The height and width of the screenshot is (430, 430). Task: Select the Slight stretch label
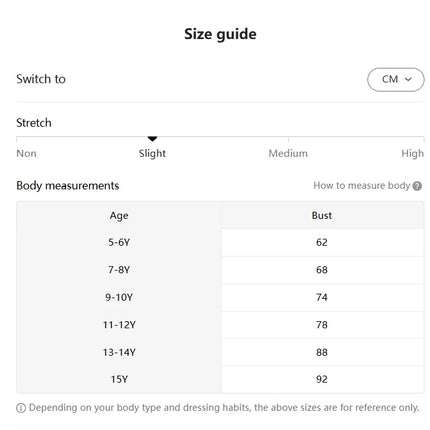[x=152, y=153]
